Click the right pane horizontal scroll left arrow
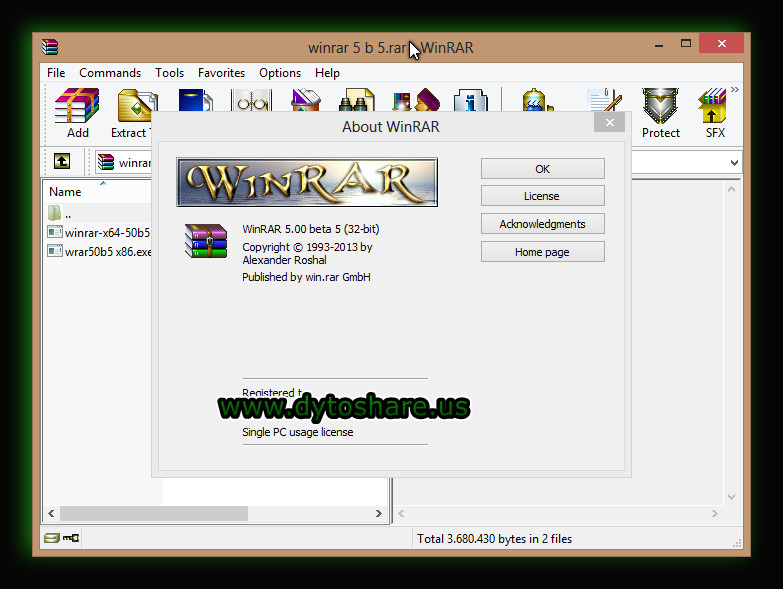783x589 pixels. (401, 513)
